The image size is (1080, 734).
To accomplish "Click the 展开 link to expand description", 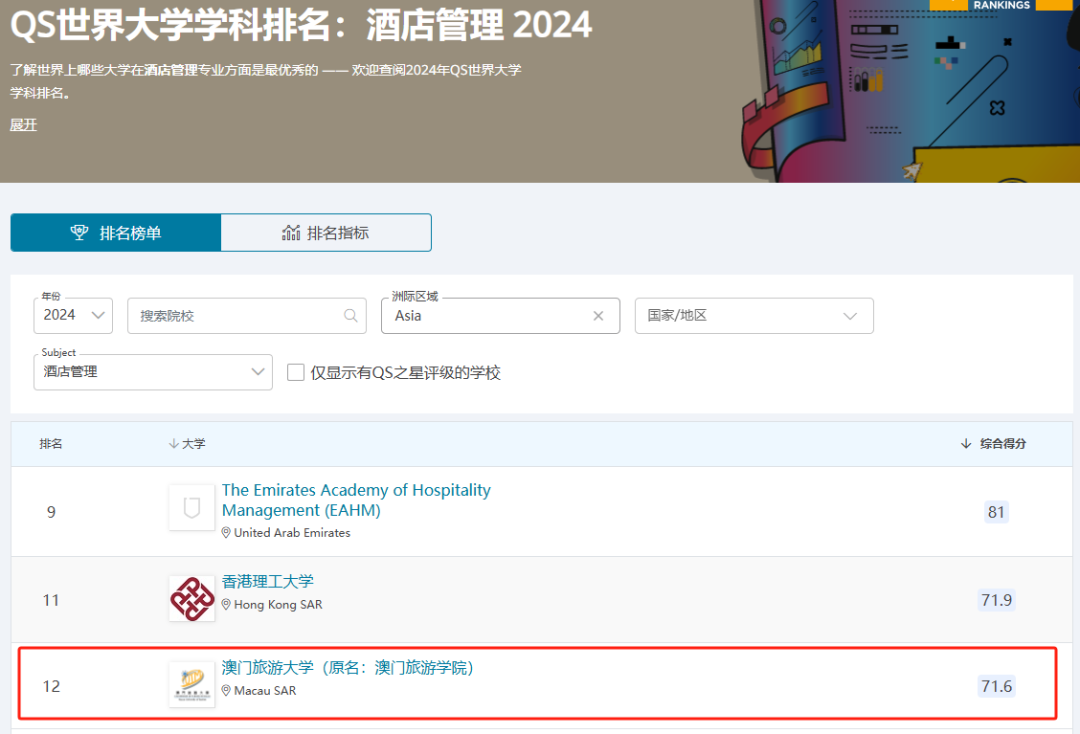I will pos(22,125).
